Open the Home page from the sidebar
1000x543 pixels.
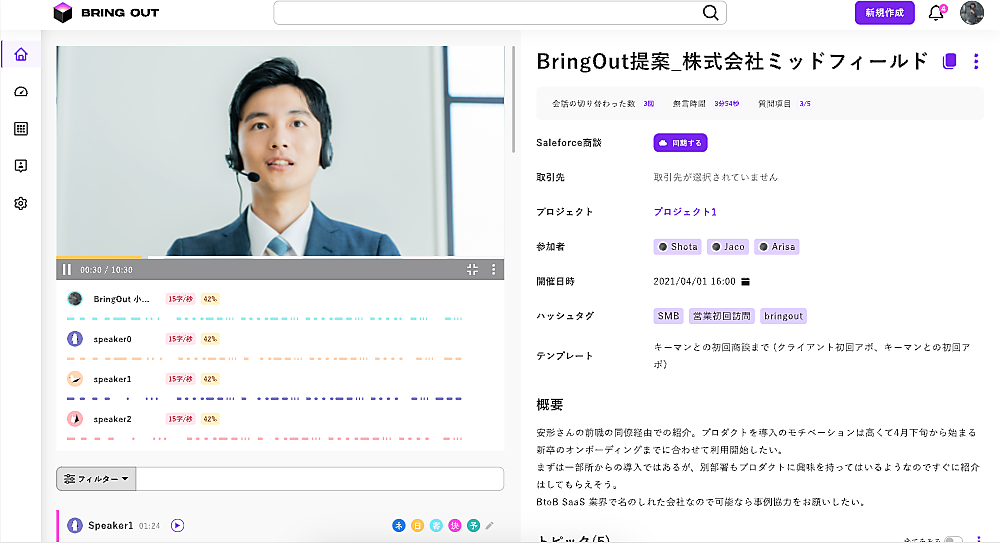tap(21, 54)
